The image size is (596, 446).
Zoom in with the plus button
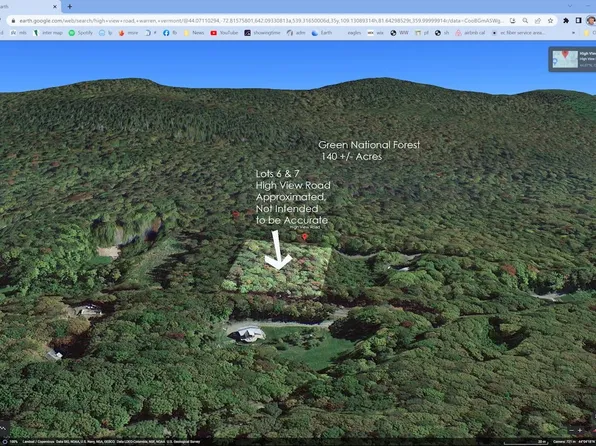(x=580, y=430)
